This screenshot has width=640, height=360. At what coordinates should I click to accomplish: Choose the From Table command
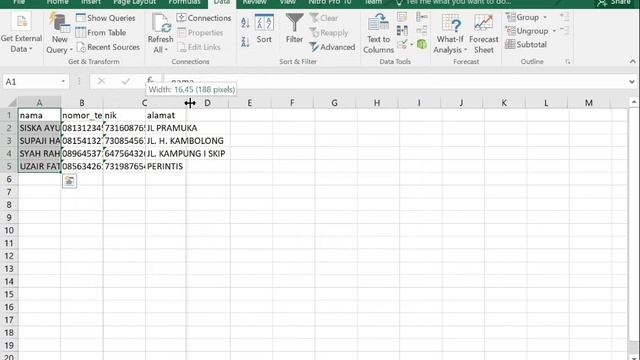[x=101, y=33]
